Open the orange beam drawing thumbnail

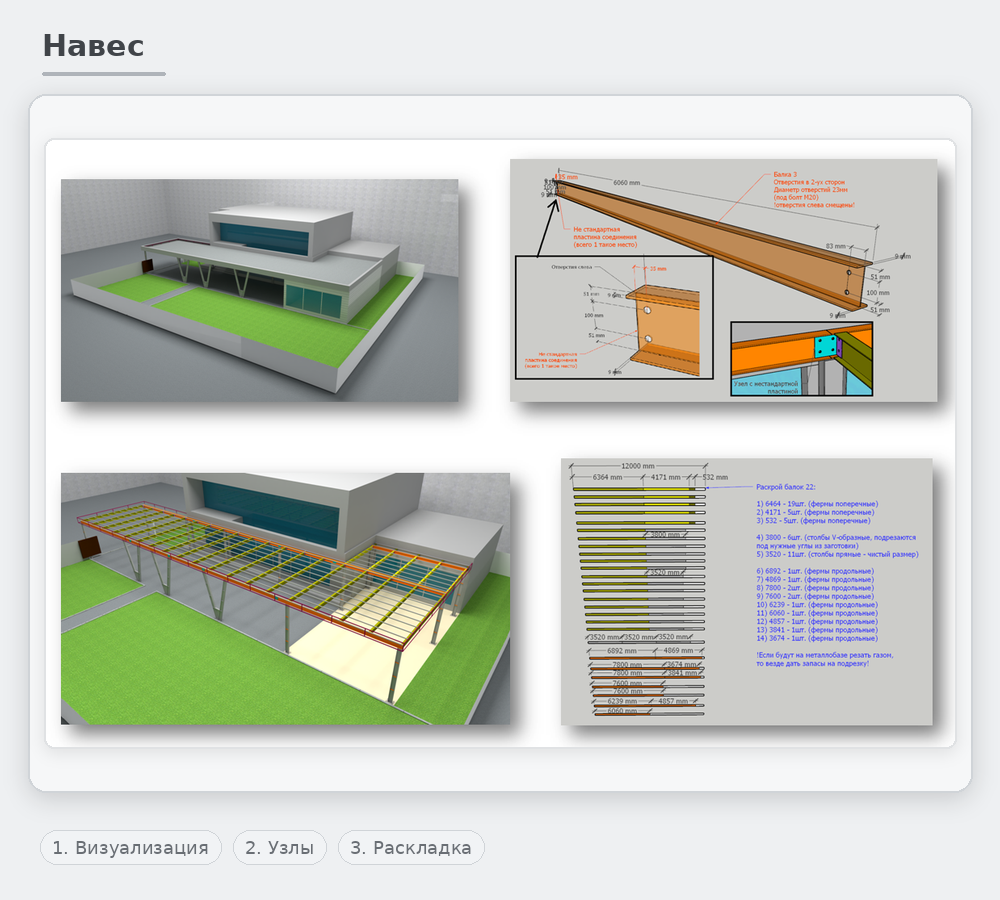[x=723, y=280]
